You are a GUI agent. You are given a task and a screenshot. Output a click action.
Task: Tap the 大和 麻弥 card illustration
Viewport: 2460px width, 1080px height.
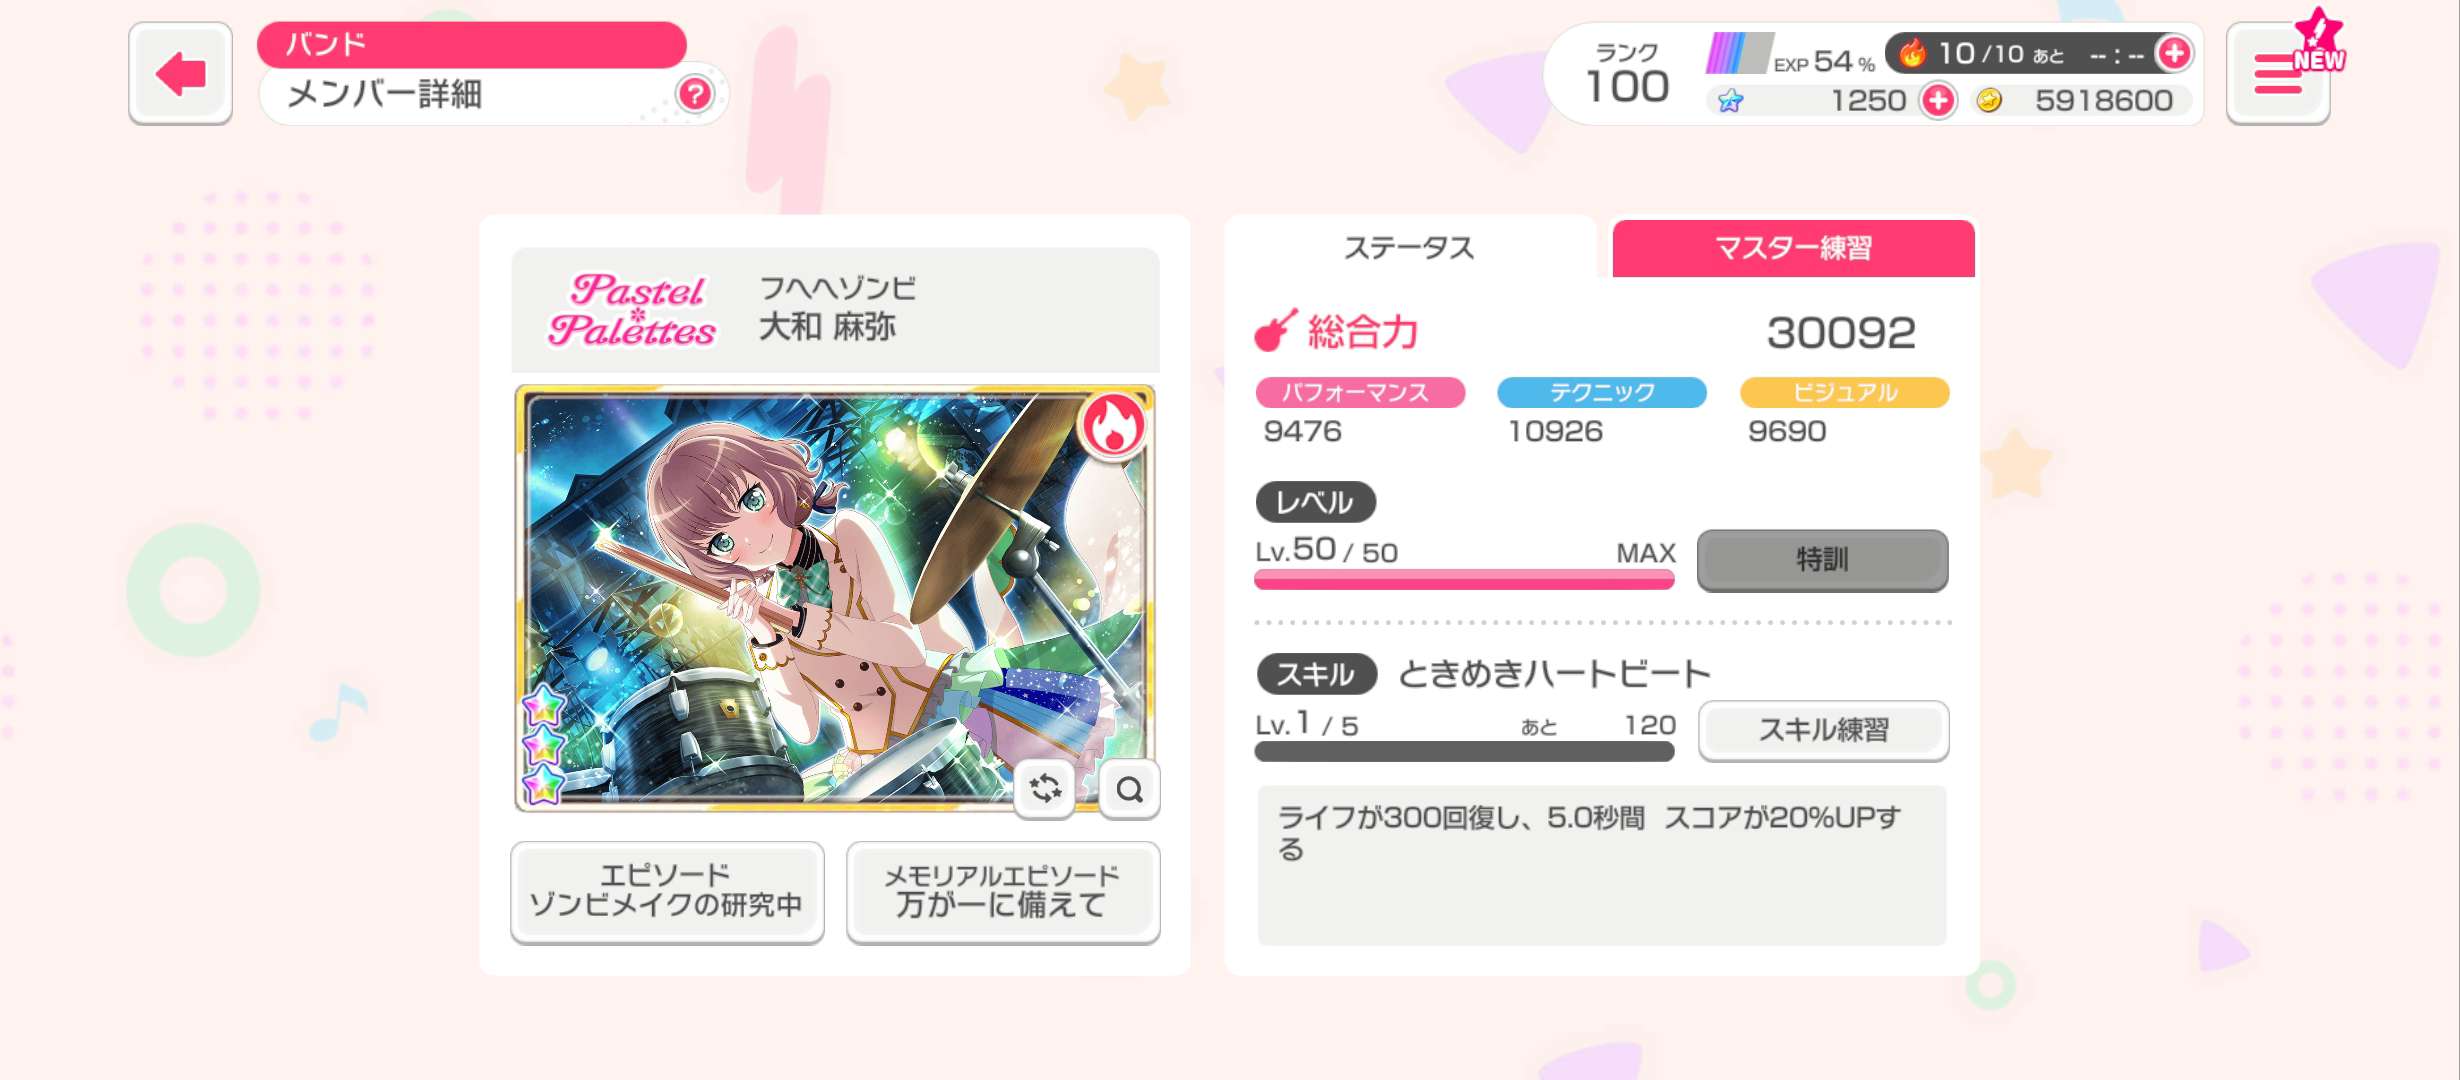(x=835, y=597)
